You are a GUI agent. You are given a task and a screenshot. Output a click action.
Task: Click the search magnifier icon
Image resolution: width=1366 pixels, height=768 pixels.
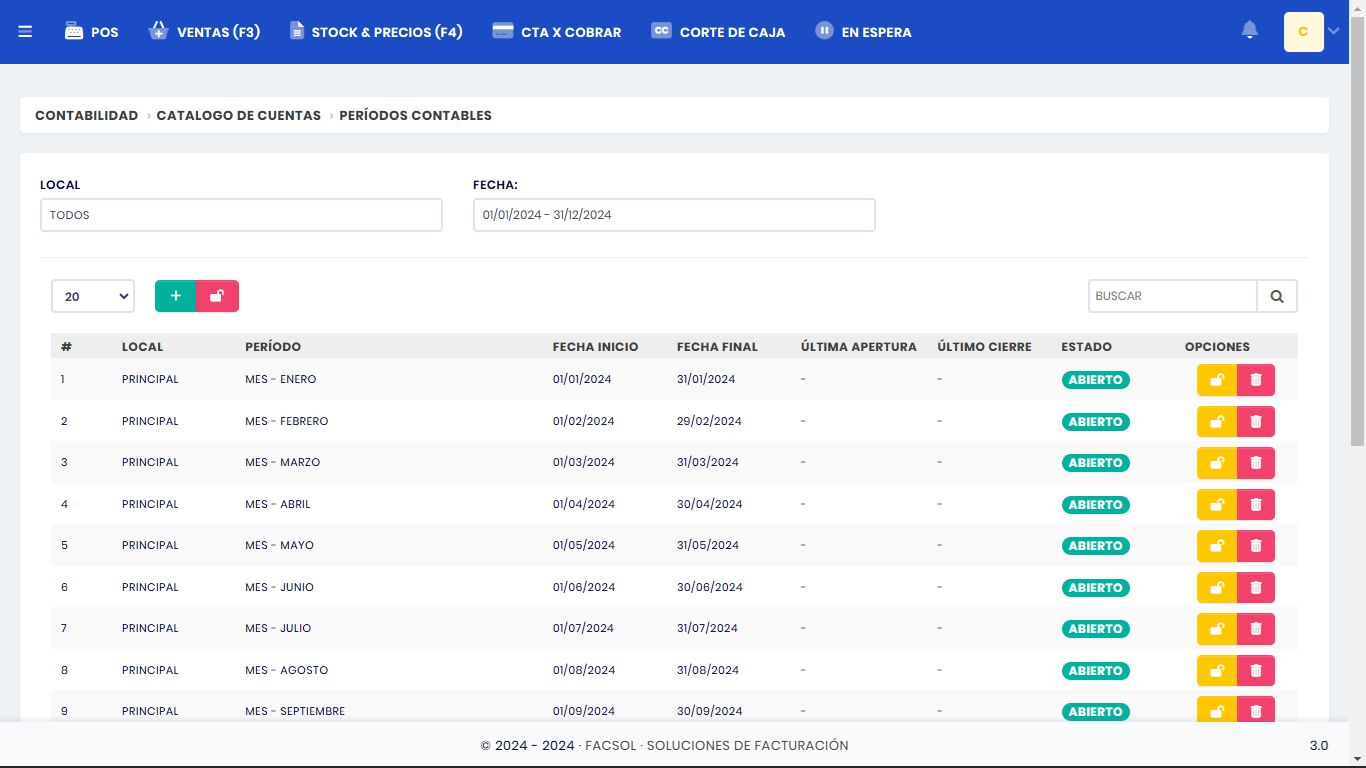1277,296
